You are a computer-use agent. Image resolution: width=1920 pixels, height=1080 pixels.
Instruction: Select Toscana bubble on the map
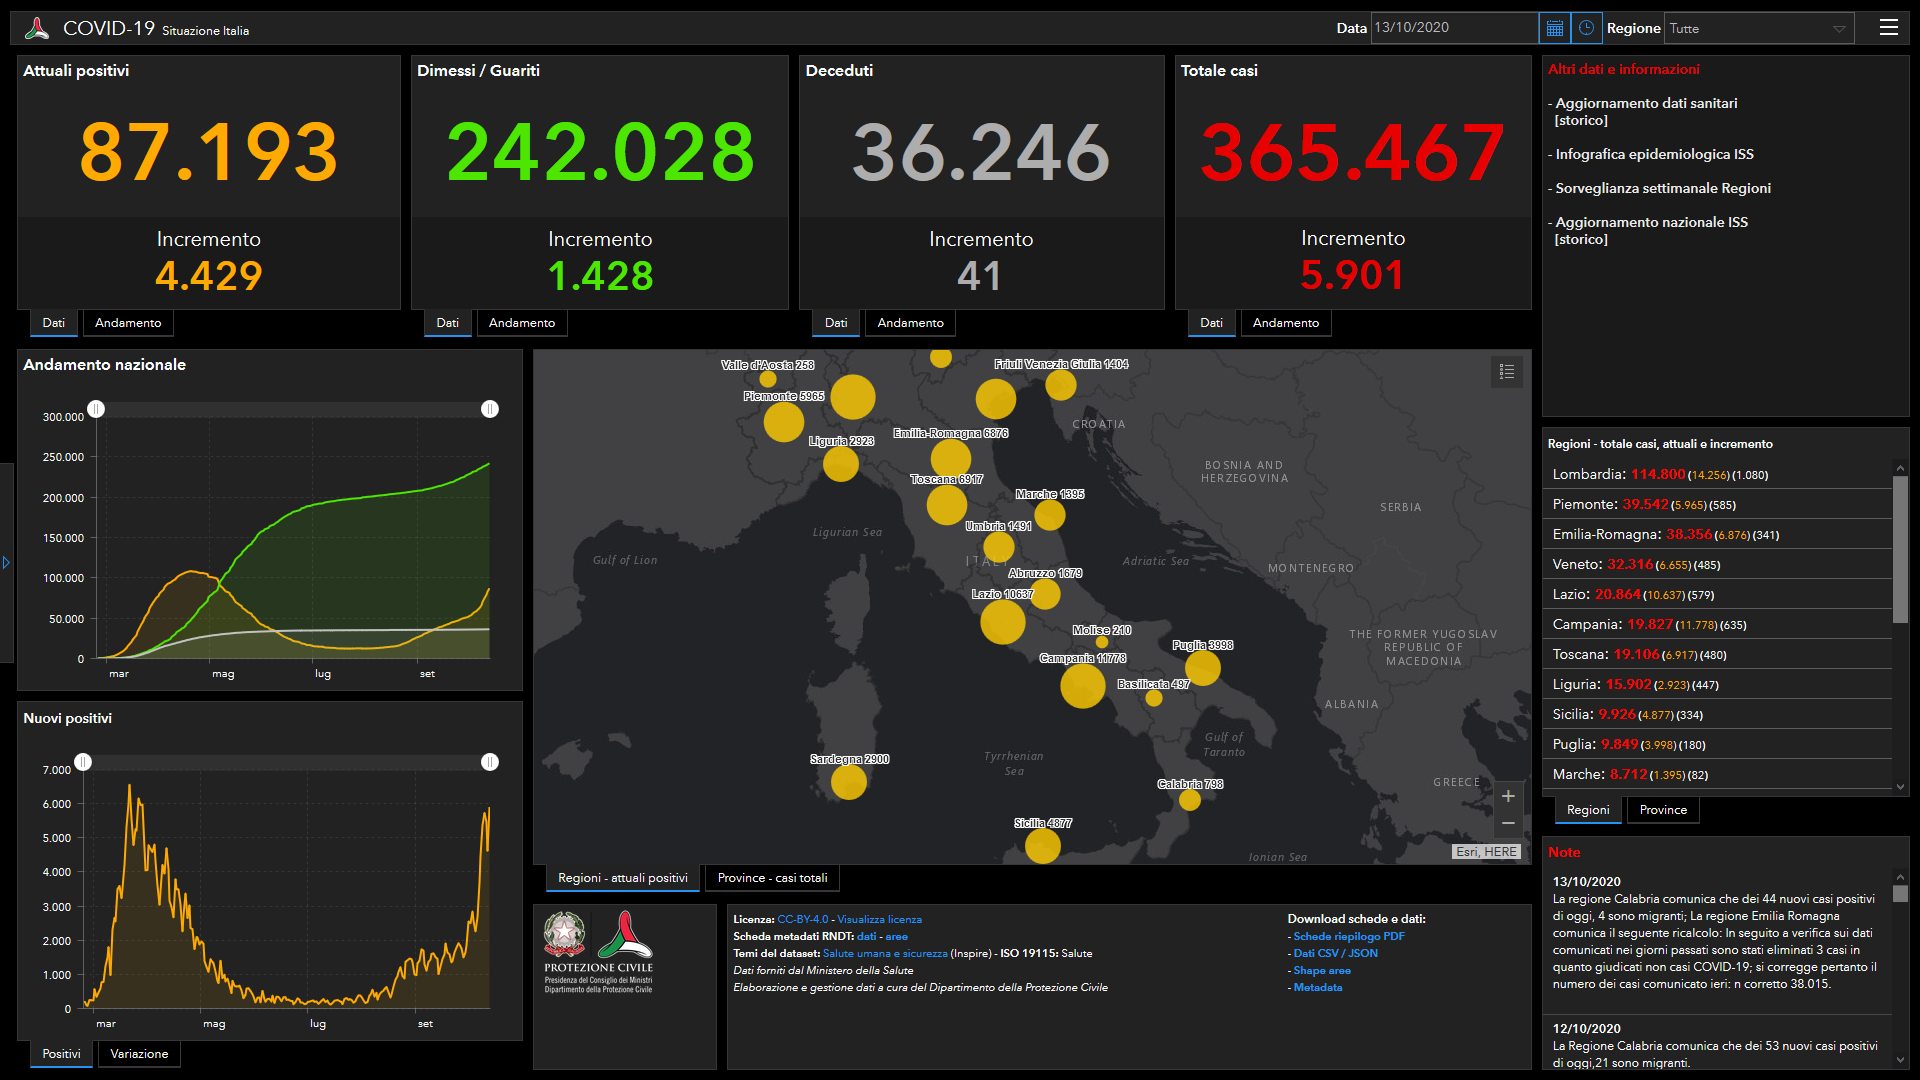[x=947, y=504]
